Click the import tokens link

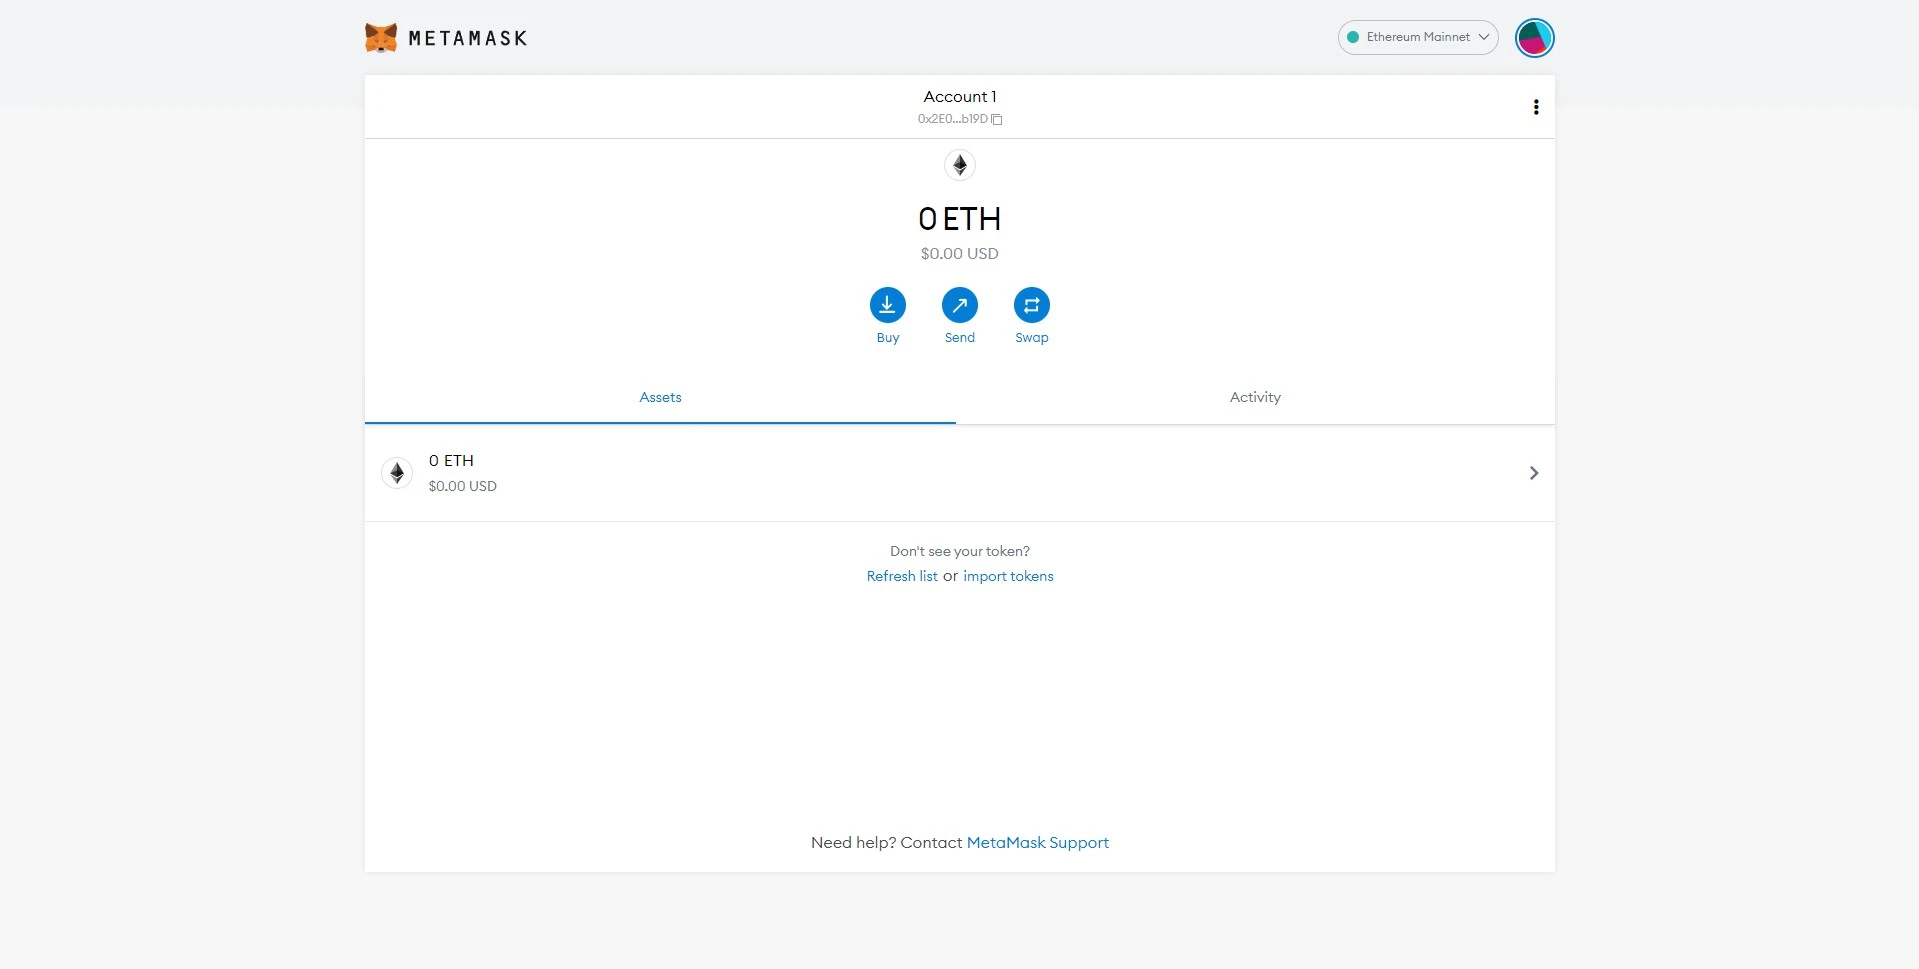[1008, 576]
